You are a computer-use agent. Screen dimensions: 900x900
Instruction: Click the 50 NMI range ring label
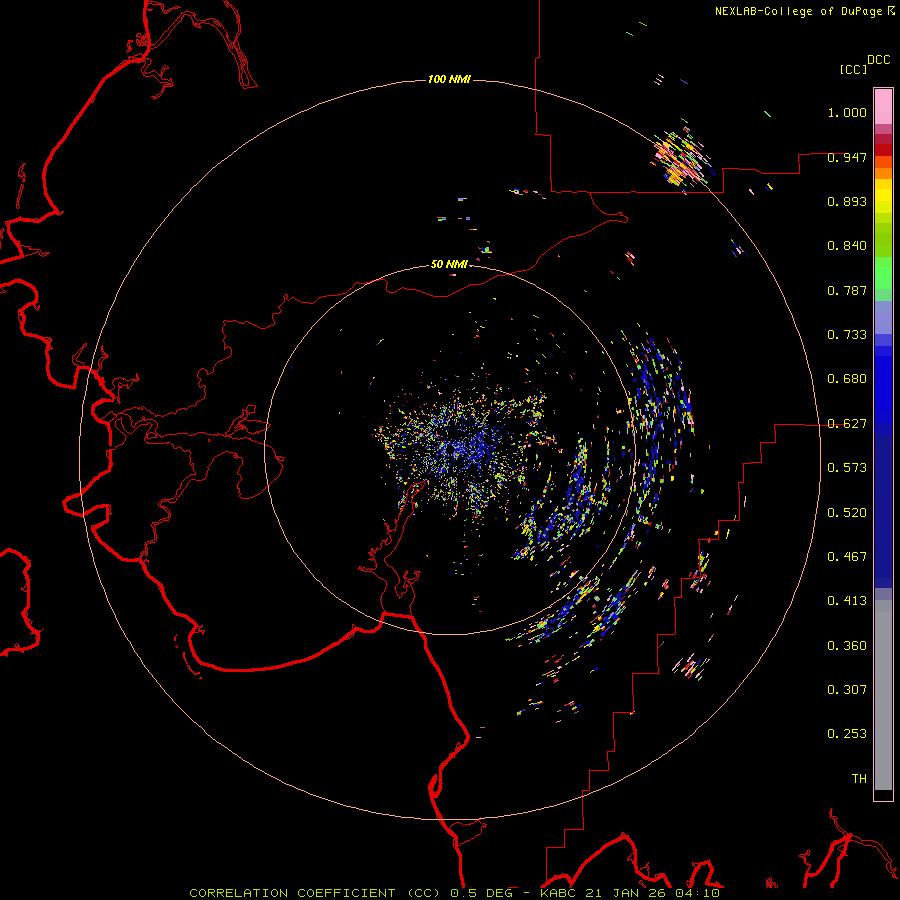449,264
